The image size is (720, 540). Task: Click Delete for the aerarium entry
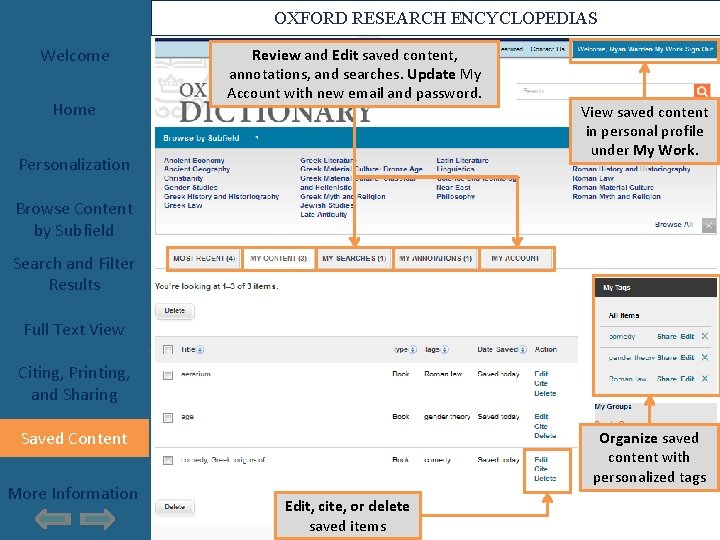(x=545, y=394)
